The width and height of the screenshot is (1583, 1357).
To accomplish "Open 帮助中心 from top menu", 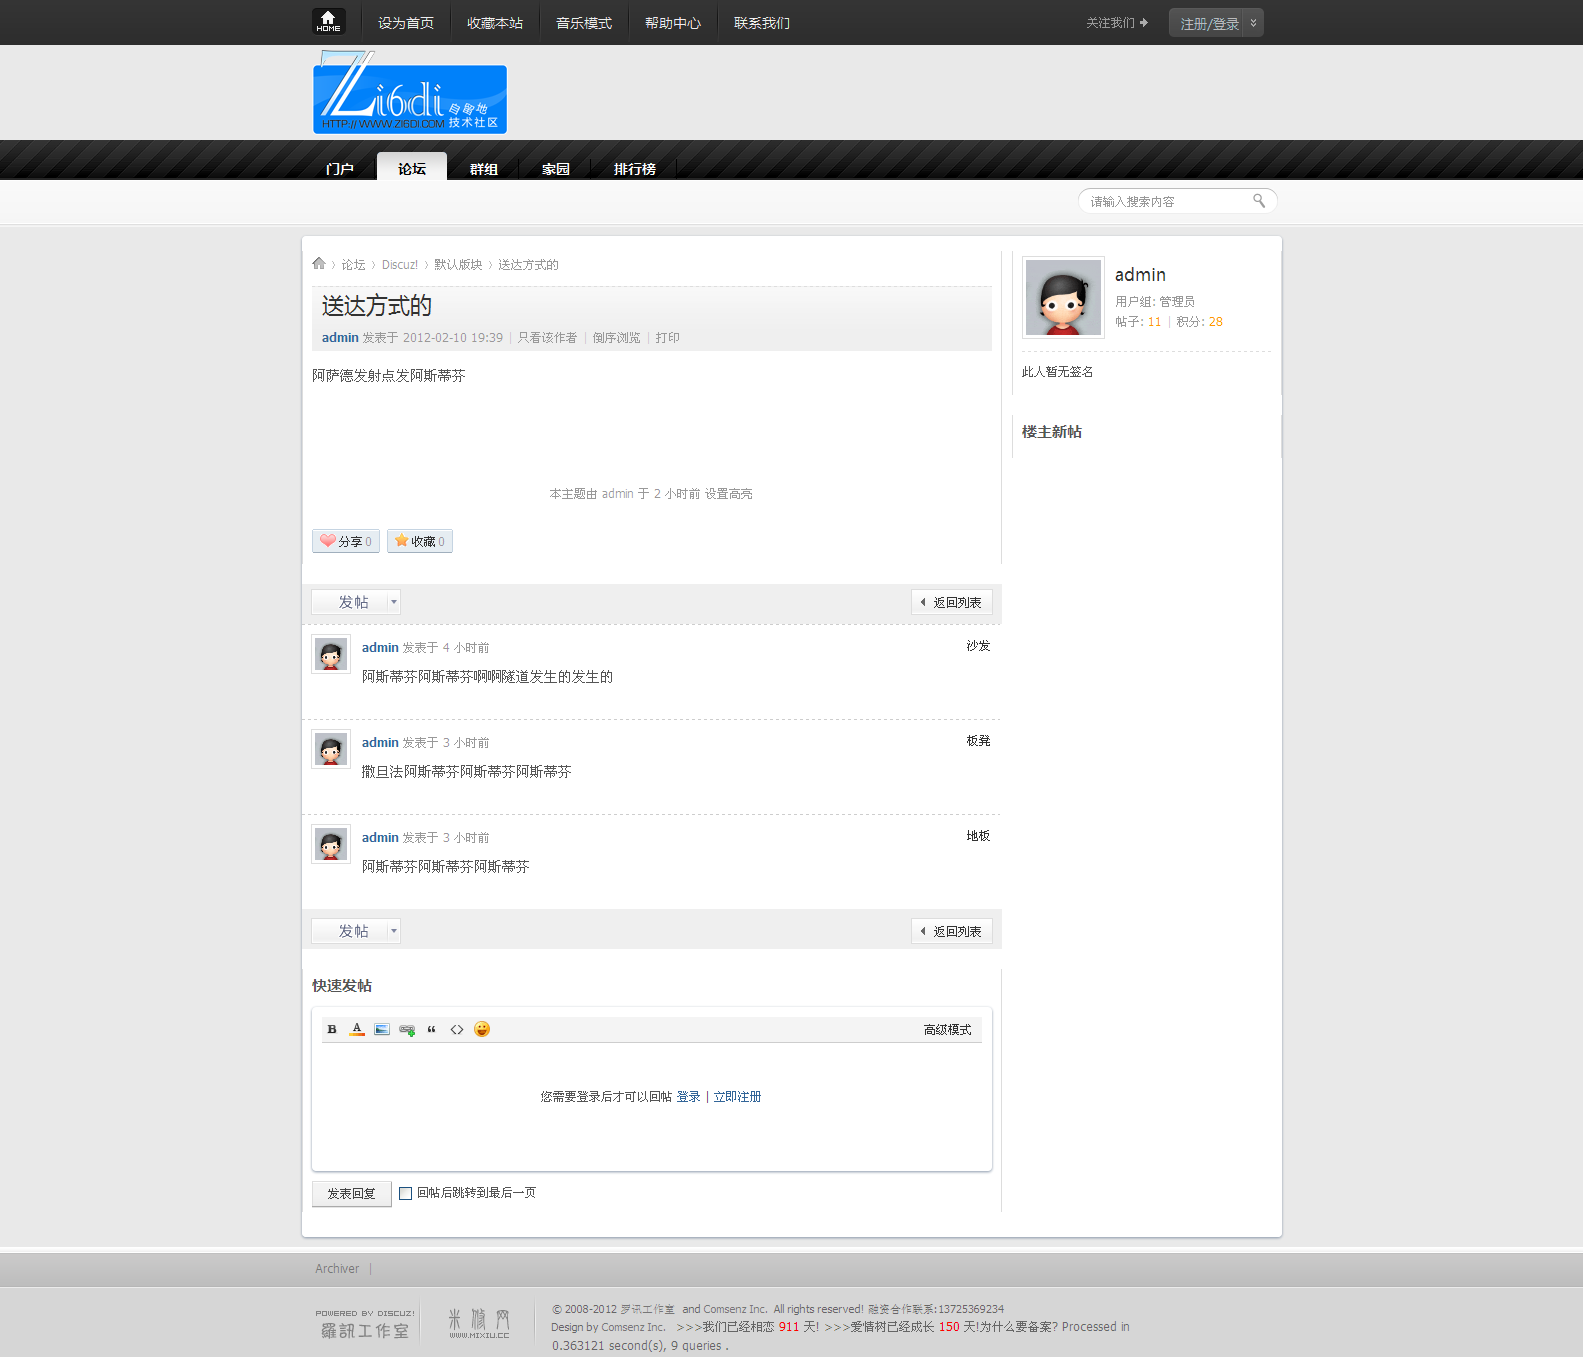I will (673, 23).
